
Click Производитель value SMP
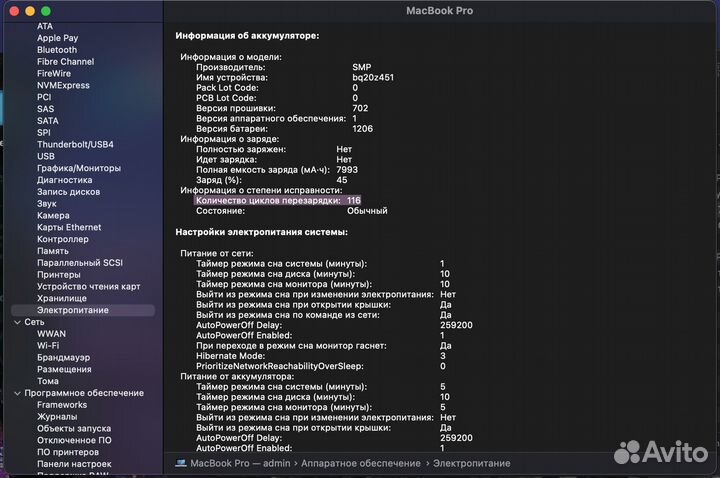click(x=361, y=67)
